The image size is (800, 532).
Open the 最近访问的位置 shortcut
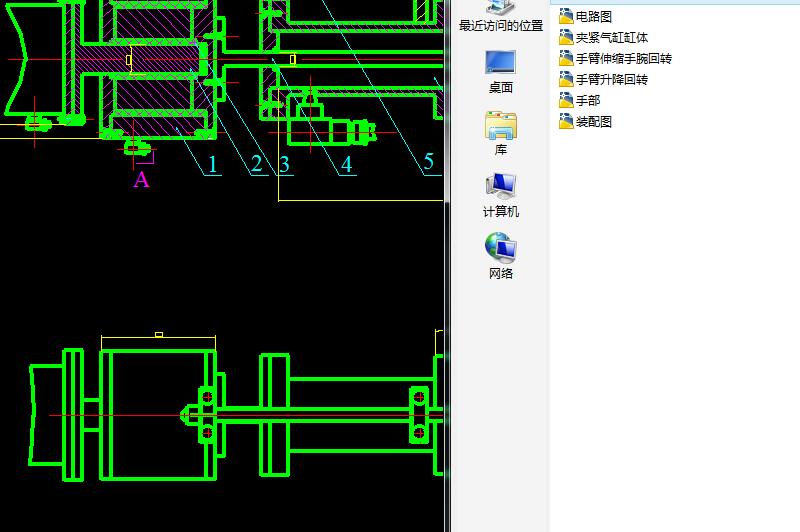click(x=501, y=16)
